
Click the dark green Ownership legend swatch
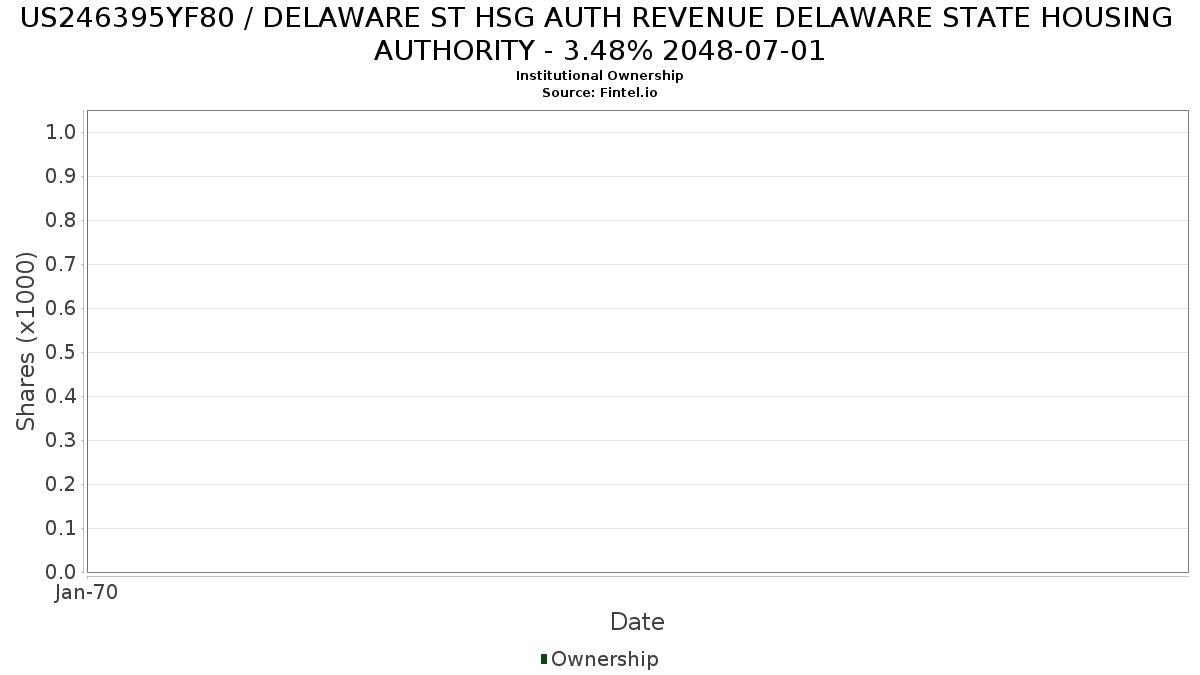pyautogui.click(x=544, y=658)
